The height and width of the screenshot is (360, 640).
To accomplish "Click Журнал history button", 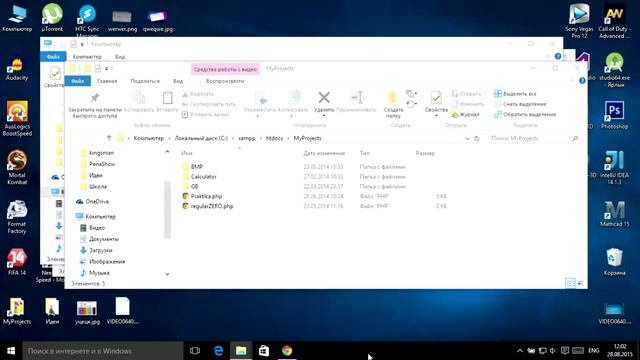I will [x=466, y=114].
